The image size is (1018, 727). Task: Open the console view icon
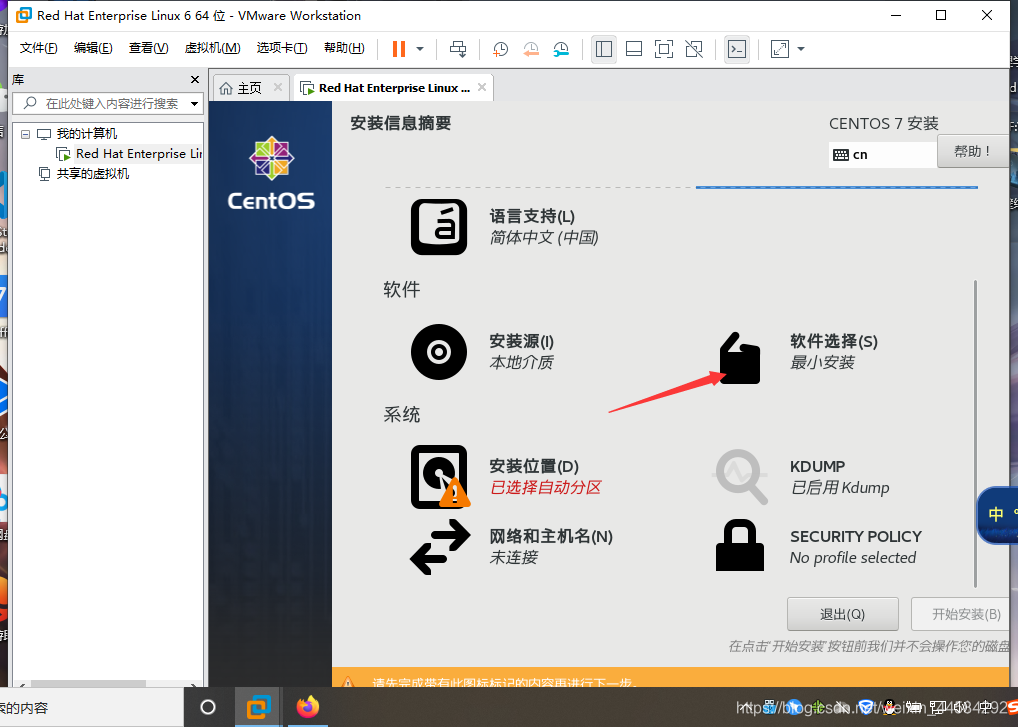pos(737,49)
